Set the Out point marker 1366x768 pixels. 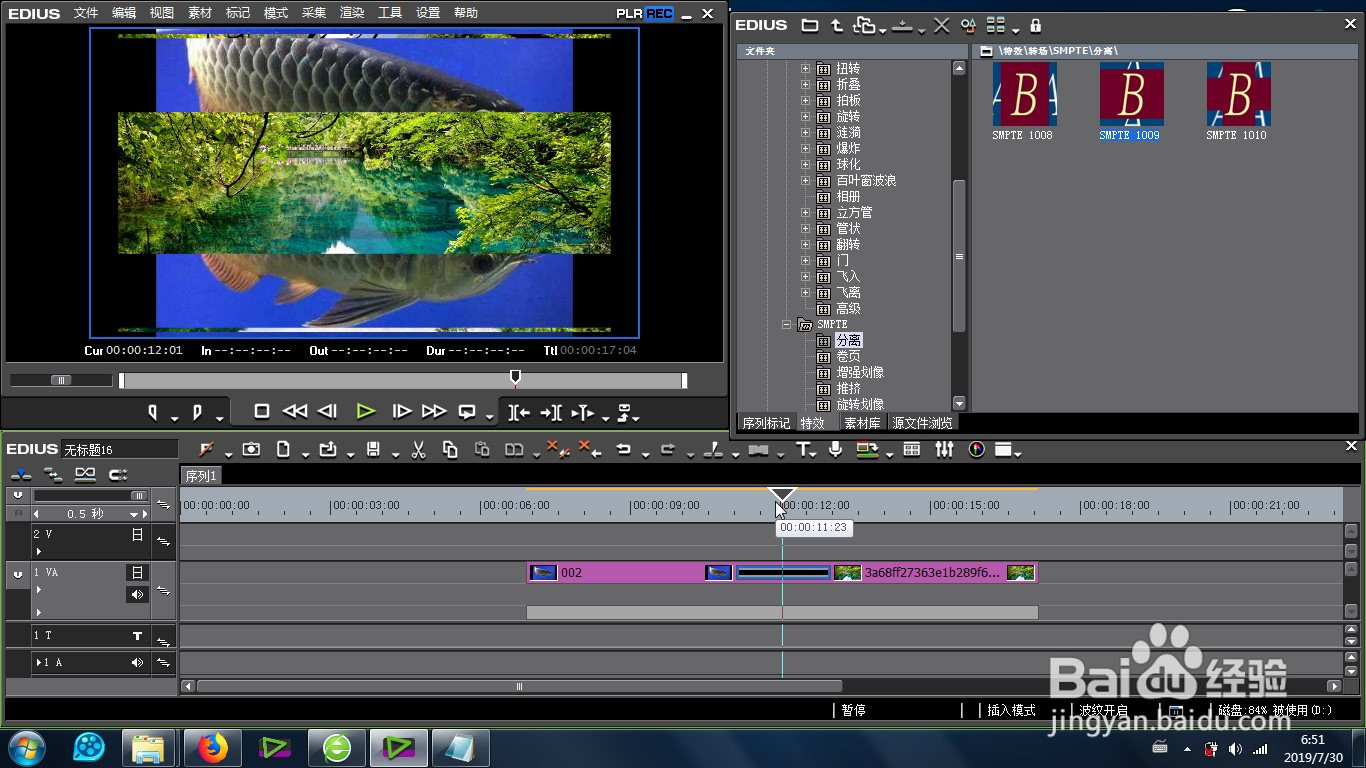[197, 411]
